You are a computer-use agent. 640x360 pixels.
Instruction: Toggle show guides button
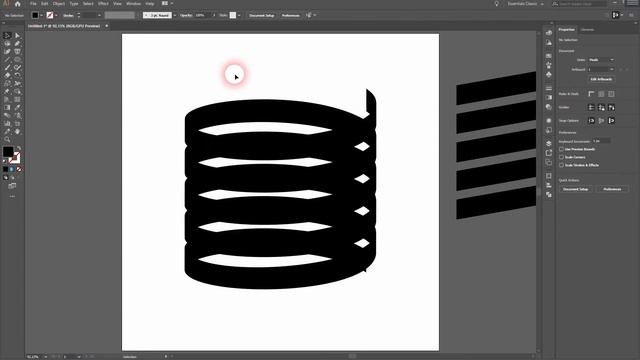pyautogui.click(x=591, y=107)
